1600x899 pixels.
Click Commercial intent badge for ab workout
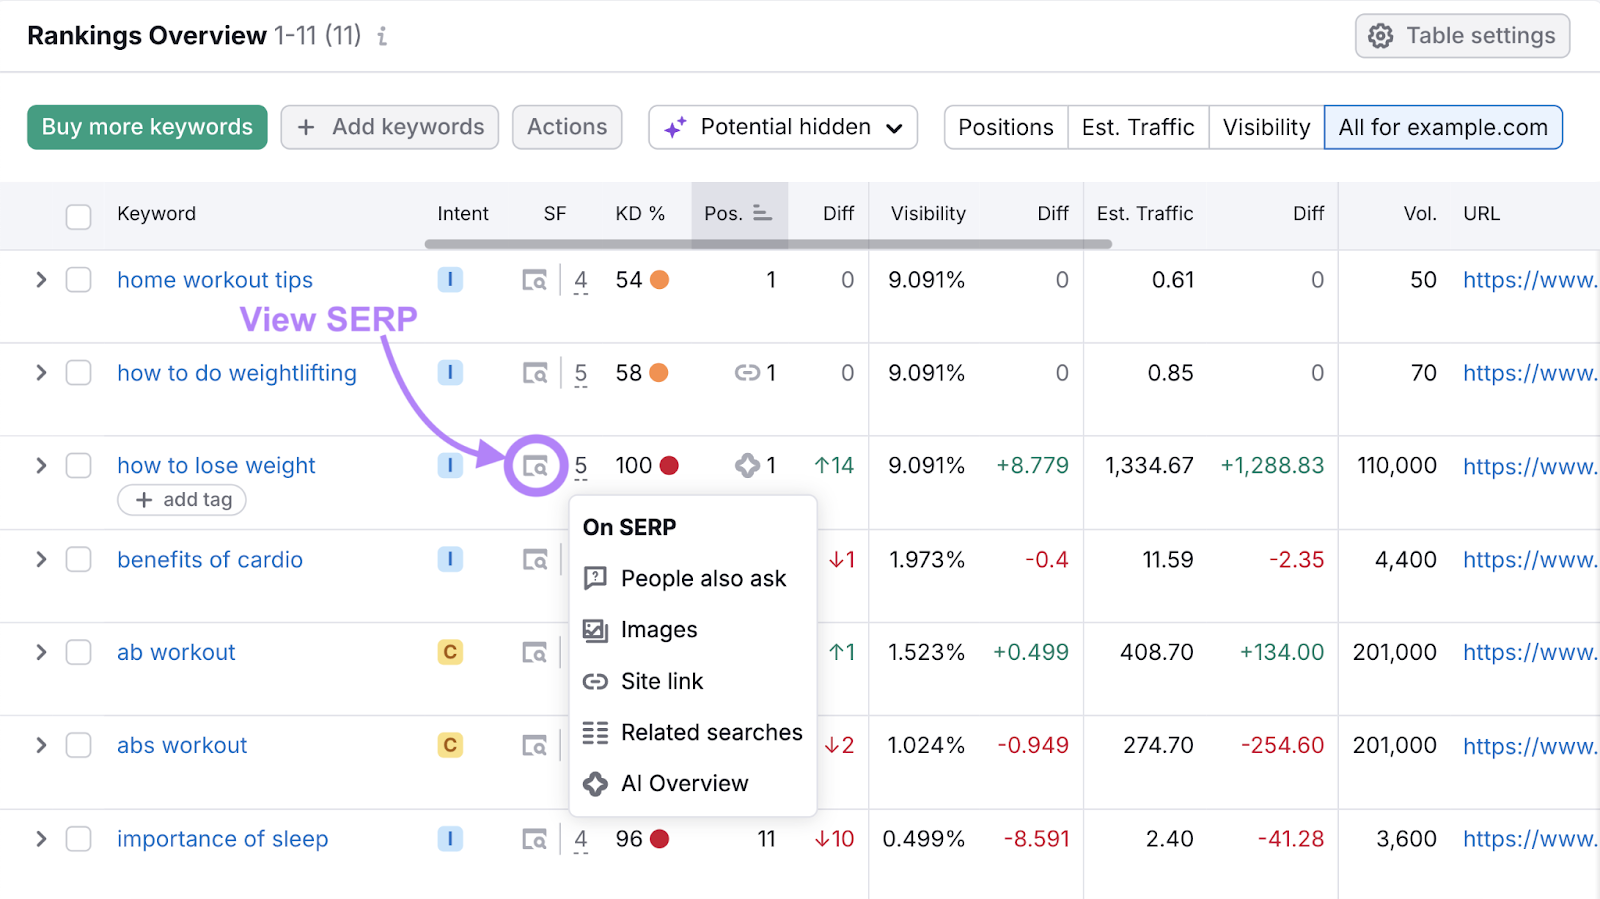pos(450,652)
